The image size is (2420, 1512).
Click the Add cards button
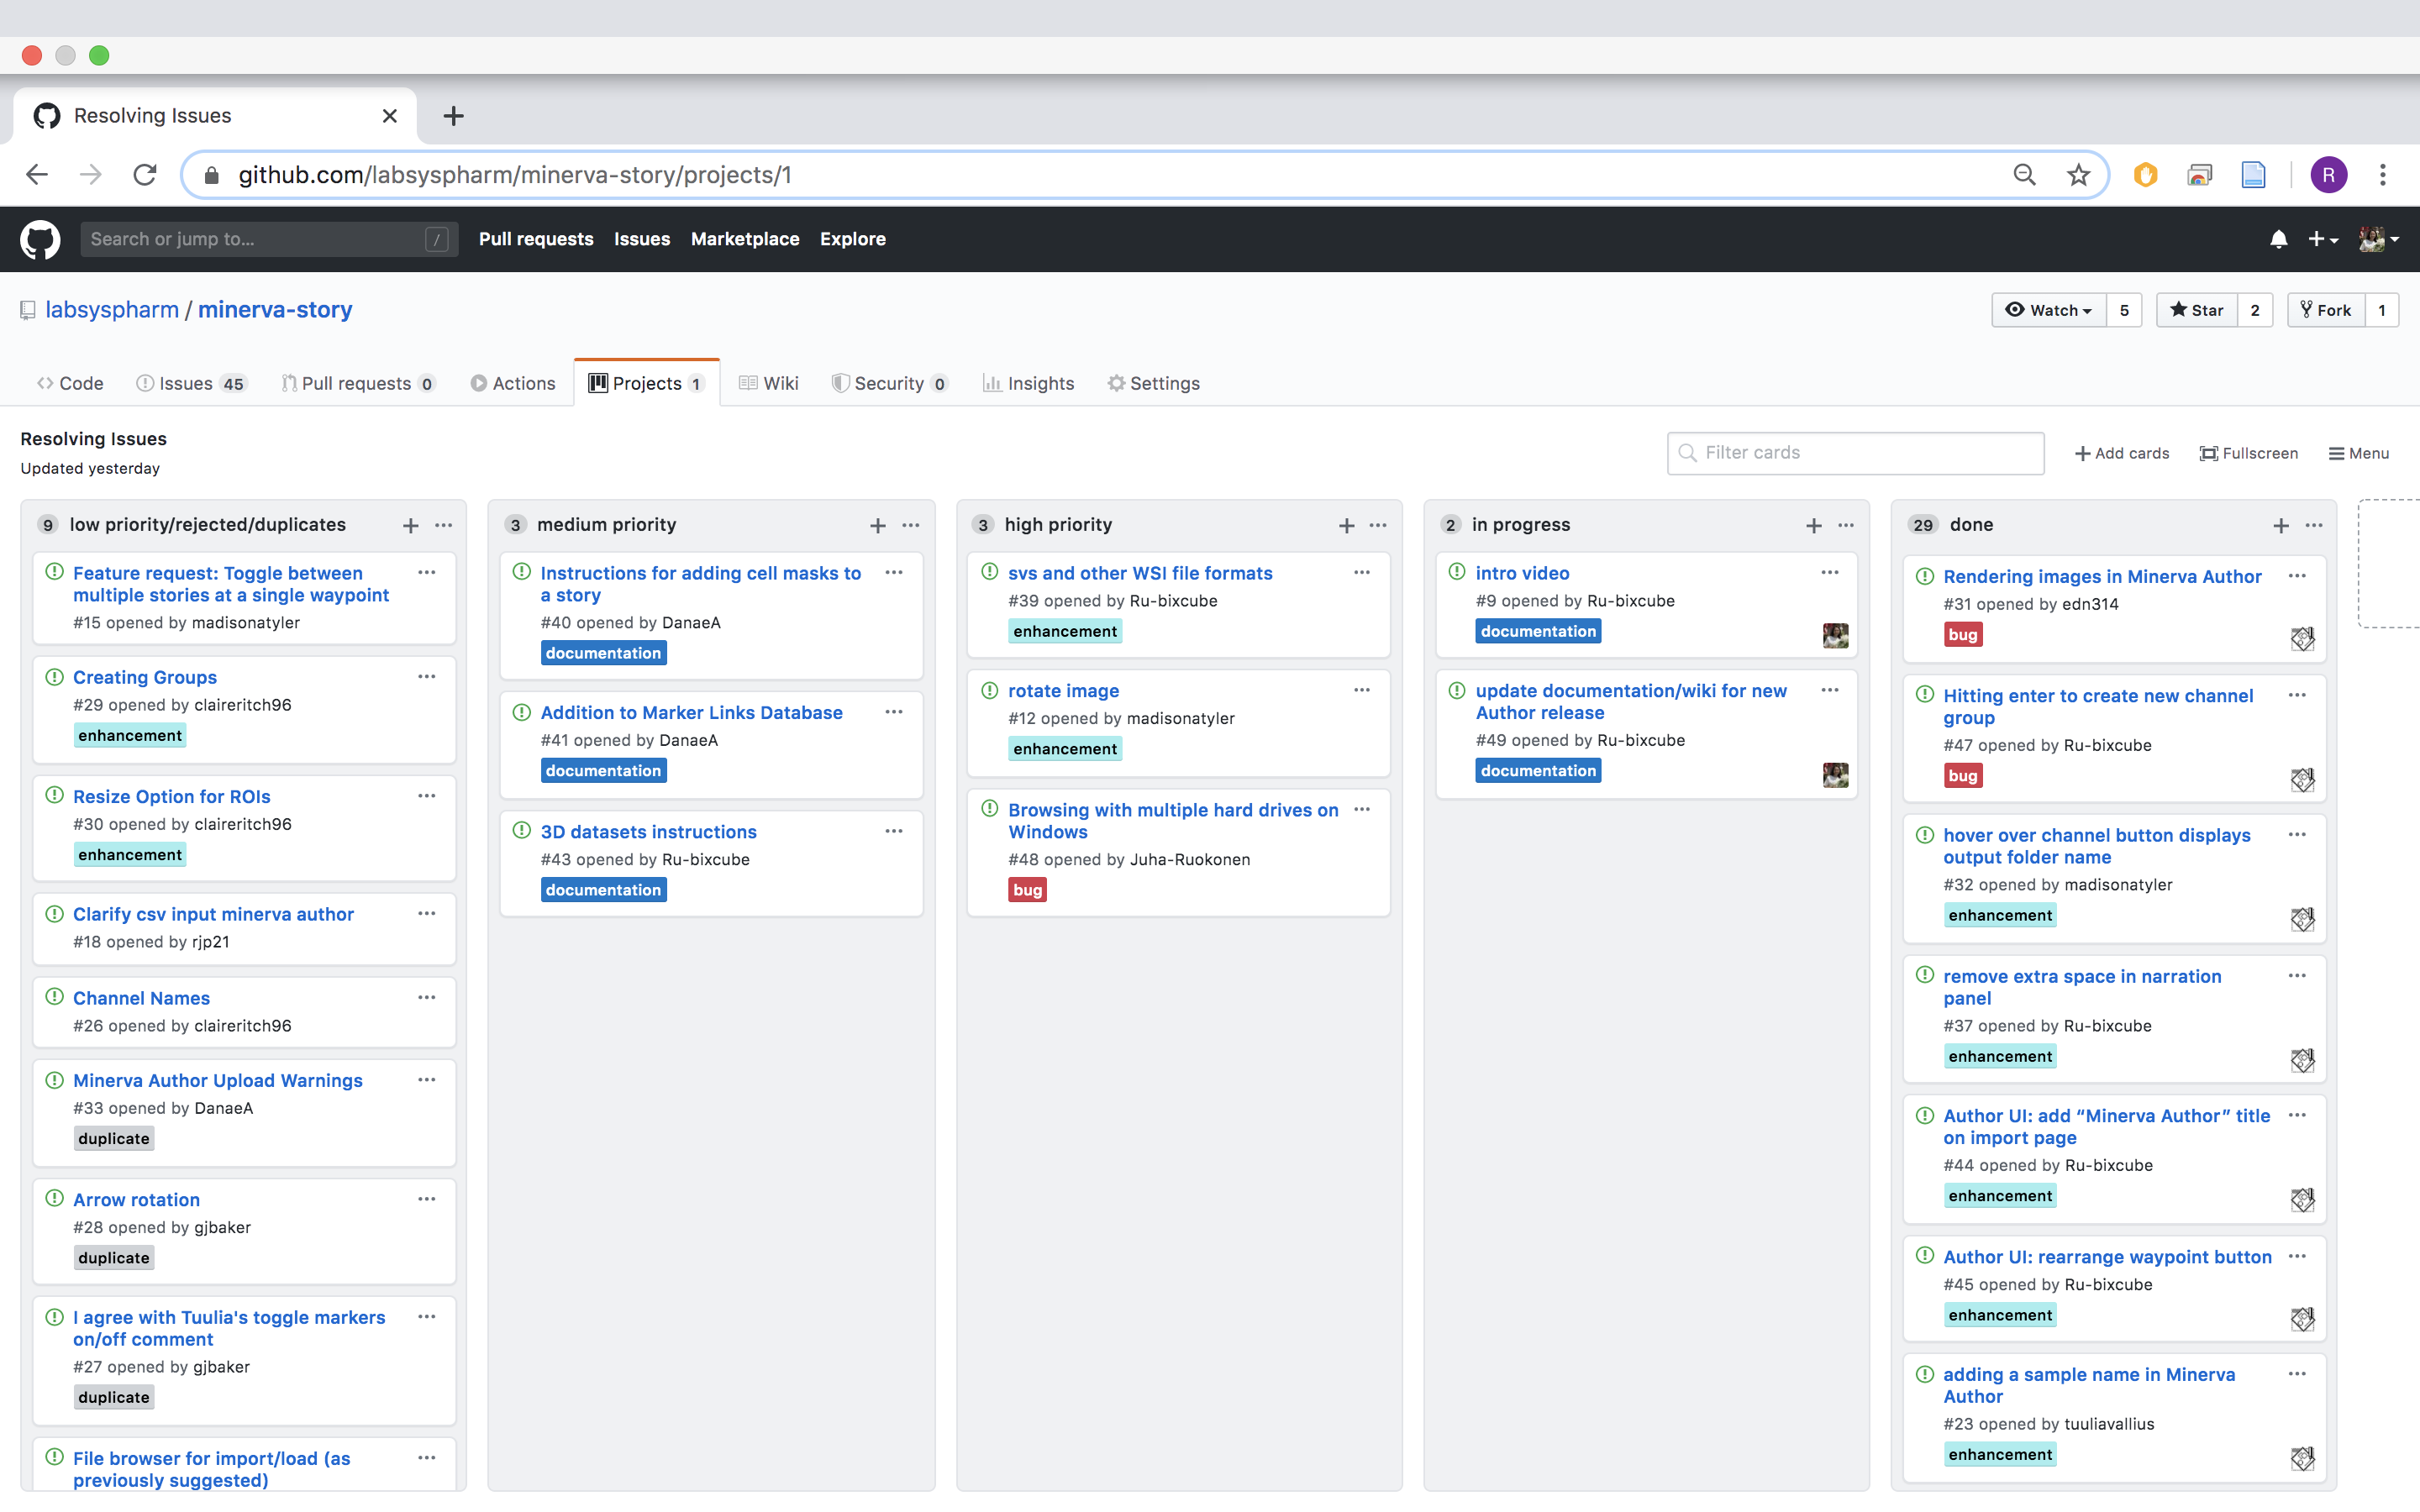click(x=2122, y=453)
